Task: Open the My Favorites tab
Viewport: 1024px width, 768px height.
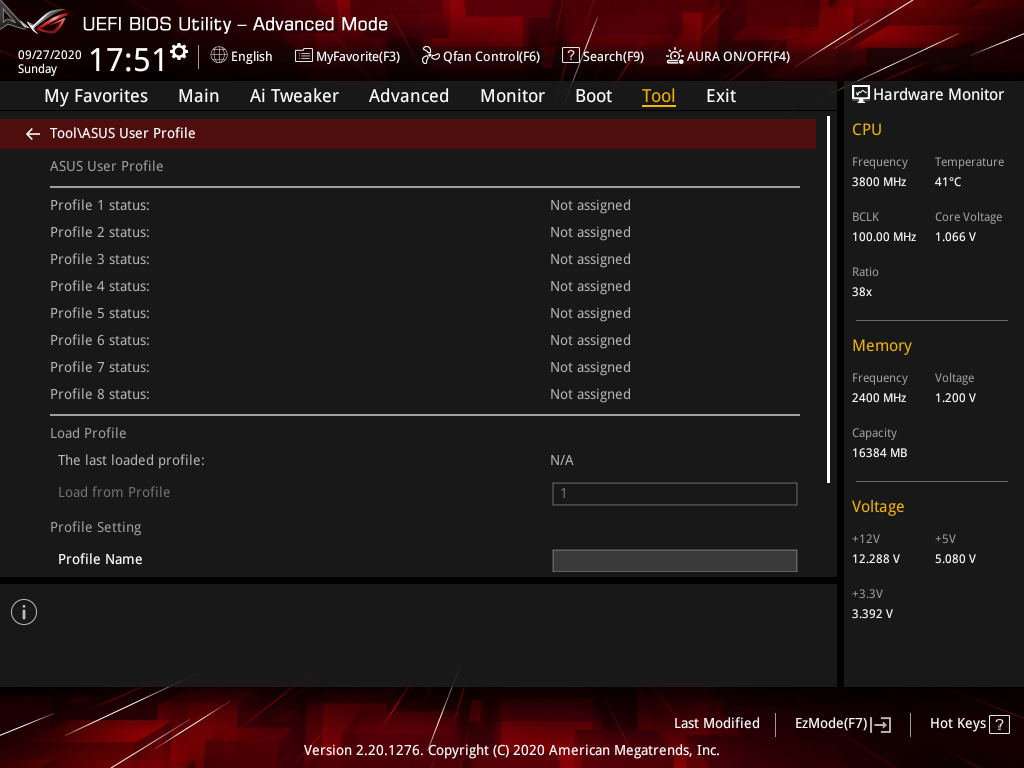Action: [96, 96]
